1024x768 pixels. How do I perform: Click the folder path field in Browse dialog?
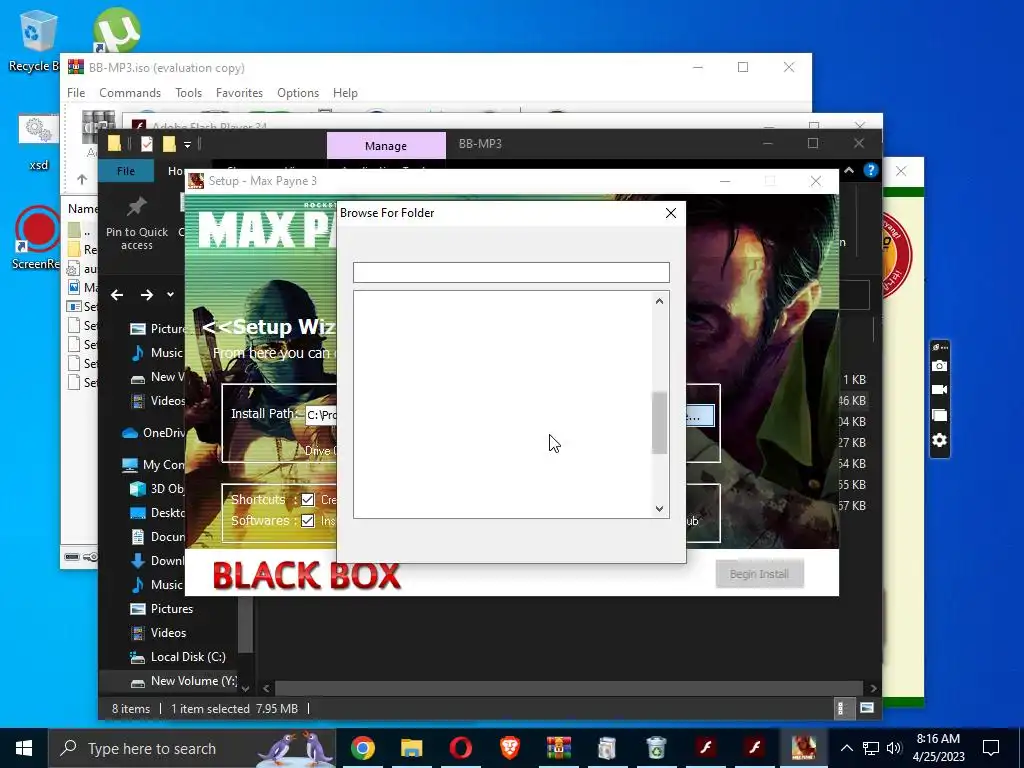tap(511, 272)
